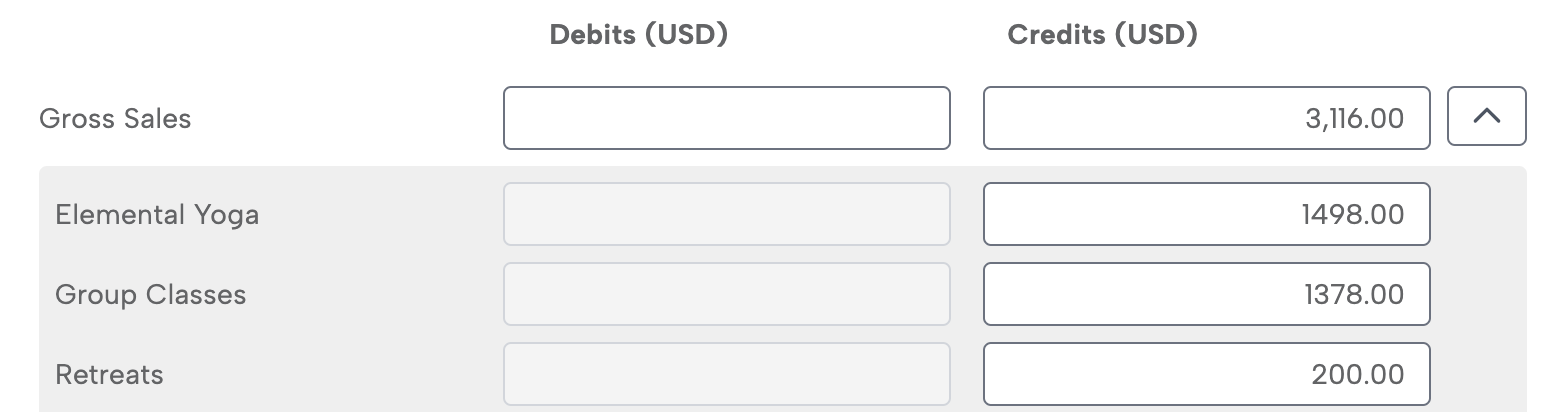Viewport: 1564px width, 412px height.
Task: Click the Group Classes debit field
Action: pyautogui.click(x=726, y=294)
